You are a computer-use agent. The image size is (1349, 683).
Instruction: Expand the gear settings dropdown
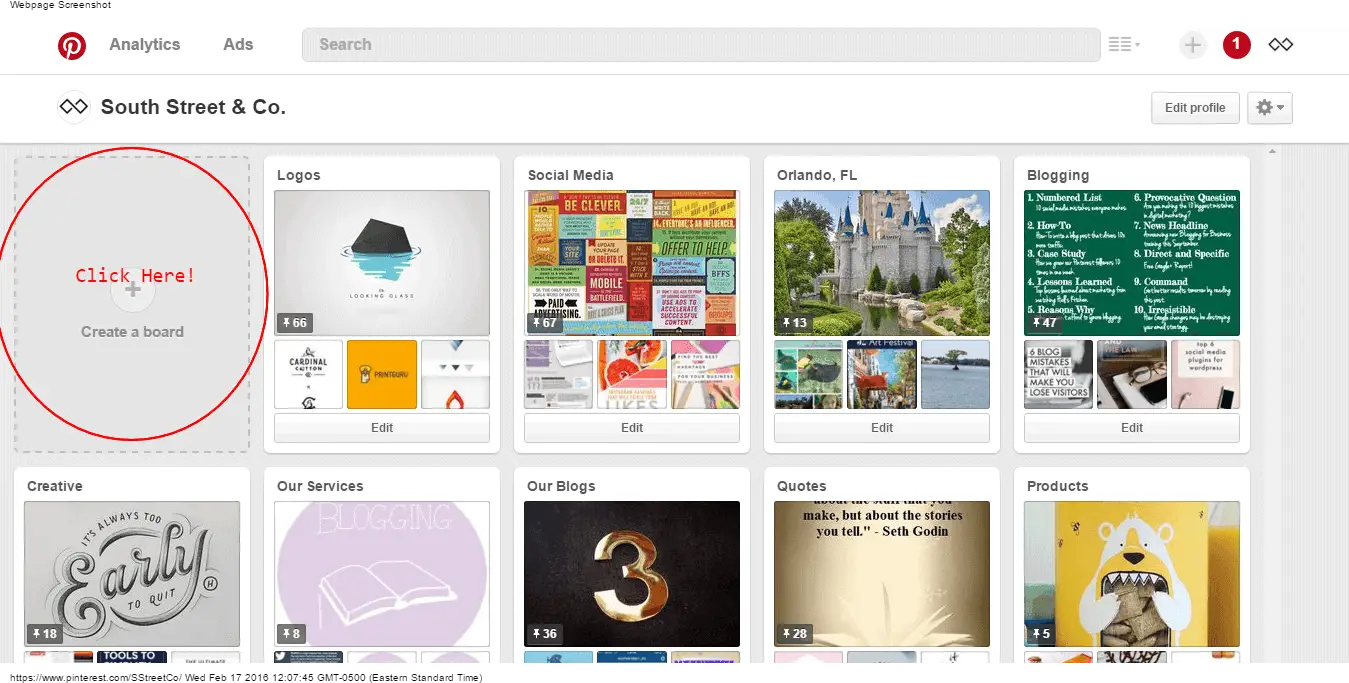tap(1270, 108)
